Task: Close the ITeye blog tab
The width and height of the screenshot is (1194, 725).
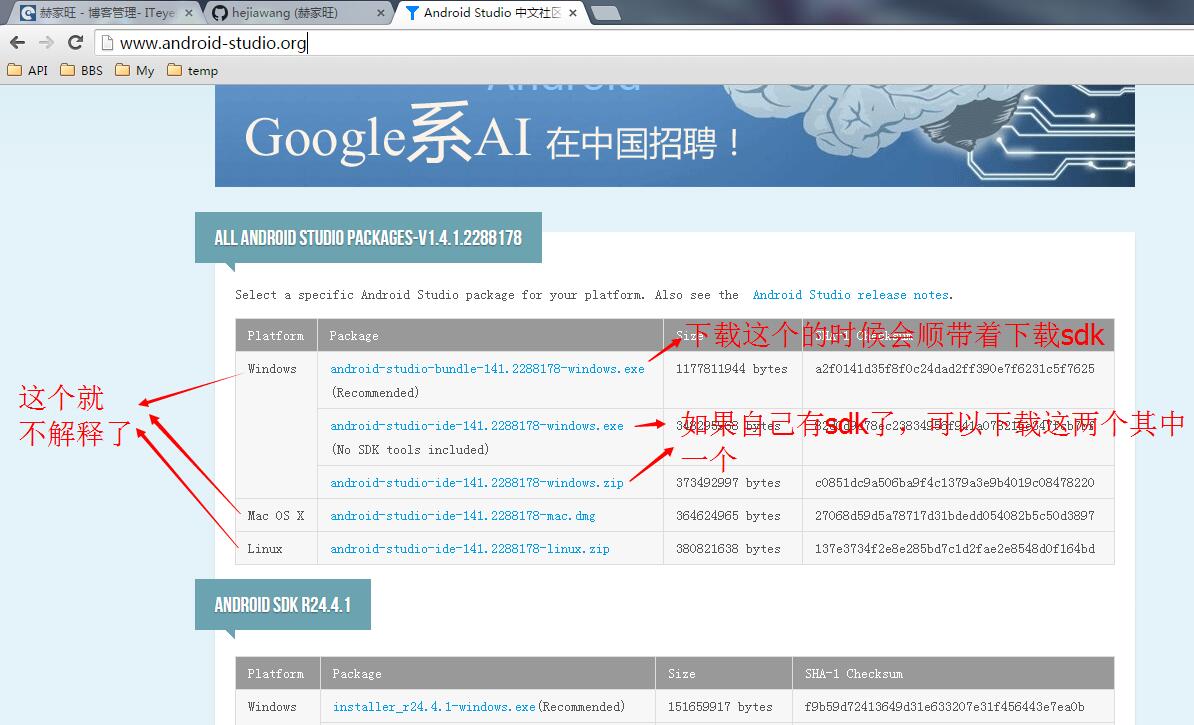Action: coord(189,13)
